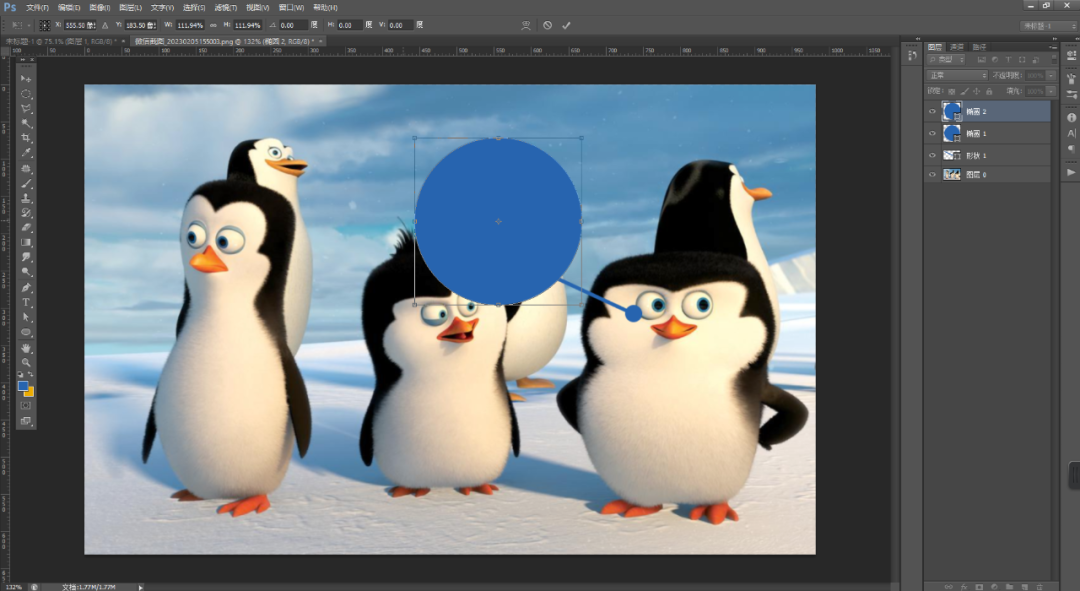The width and height of the screenshot is (1080, 591).
Task: Open the workspace switcher dropdown
Action: (1048, 25)
